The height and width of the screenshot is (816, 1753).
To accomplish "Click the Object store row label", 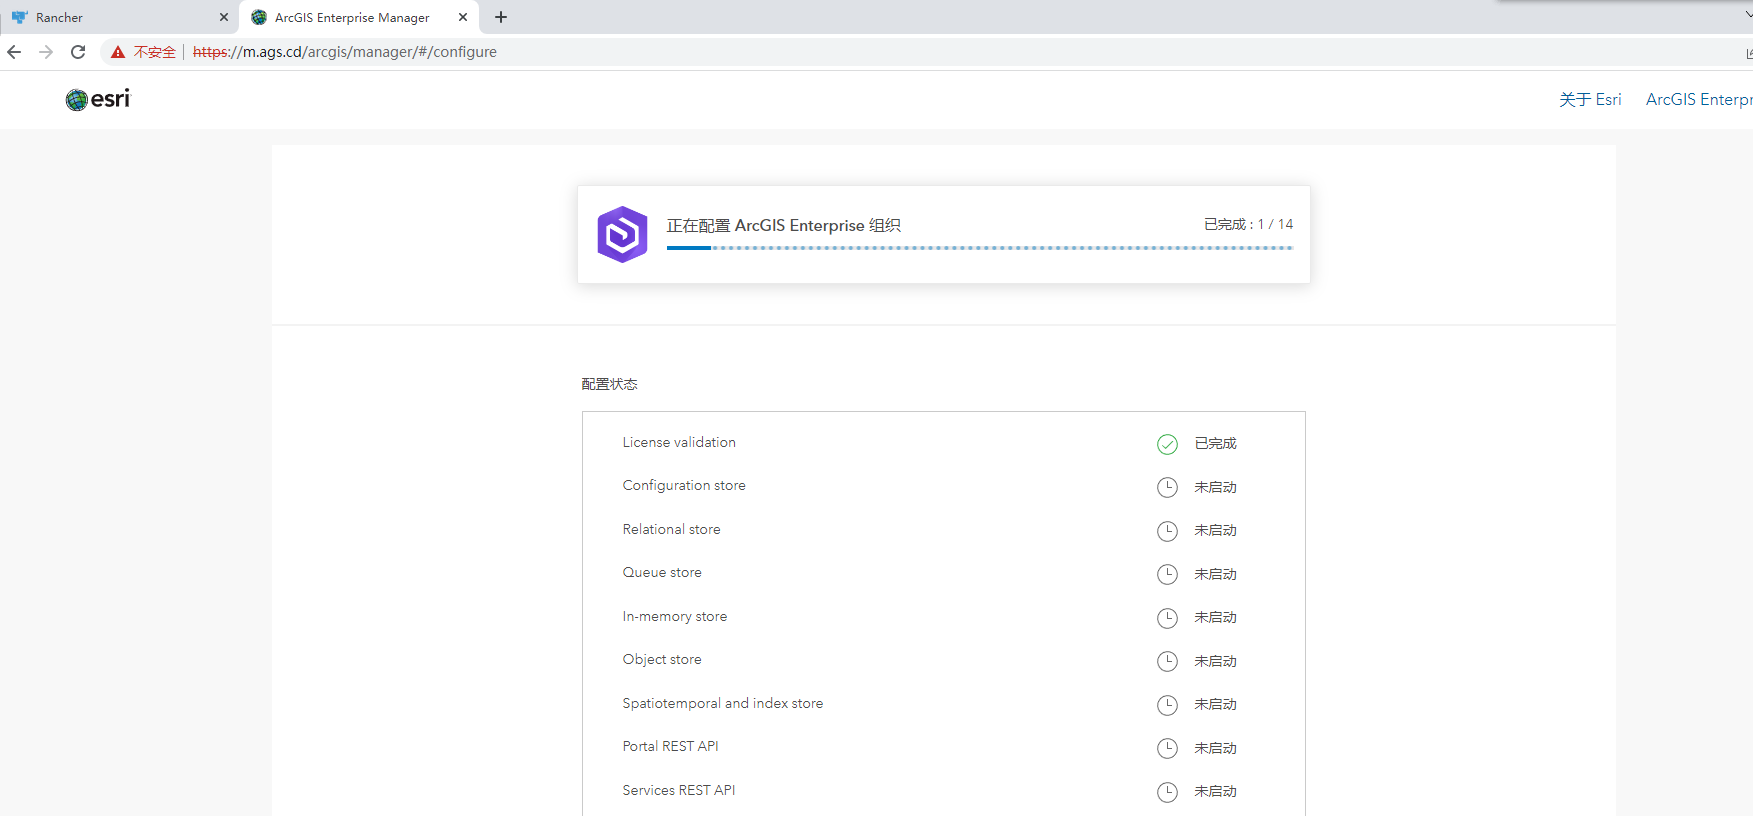I will click(x=662, y=659).
